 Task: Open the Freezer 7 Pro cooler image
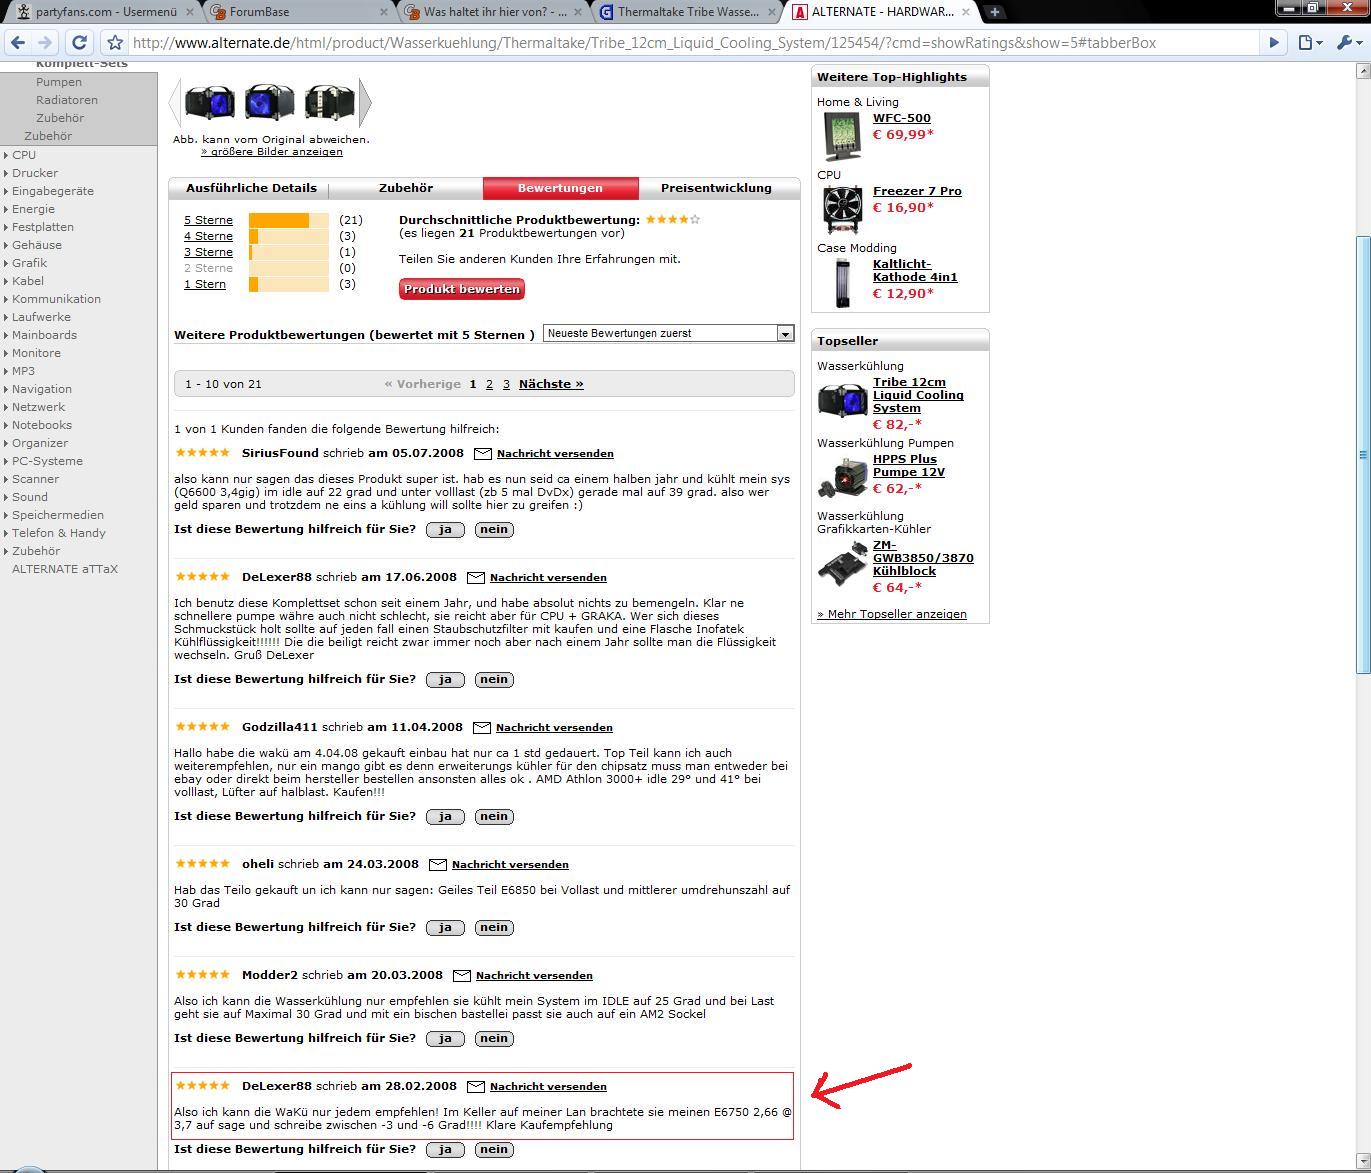pyautogui.click(x=842, y=209)
